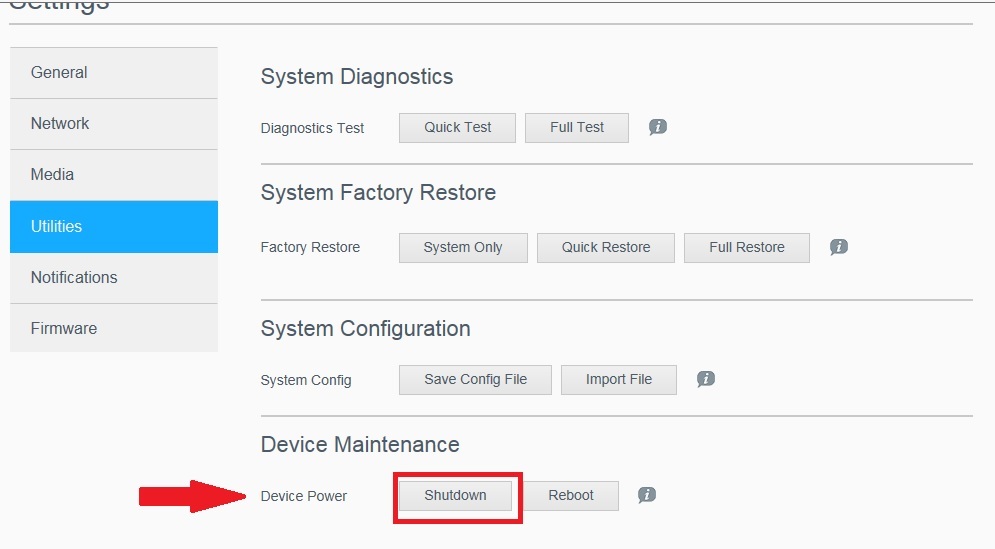This screenshot has width=995, height=549.
Task: Run the Quick Test diagnostic
Action: [457, 127]
